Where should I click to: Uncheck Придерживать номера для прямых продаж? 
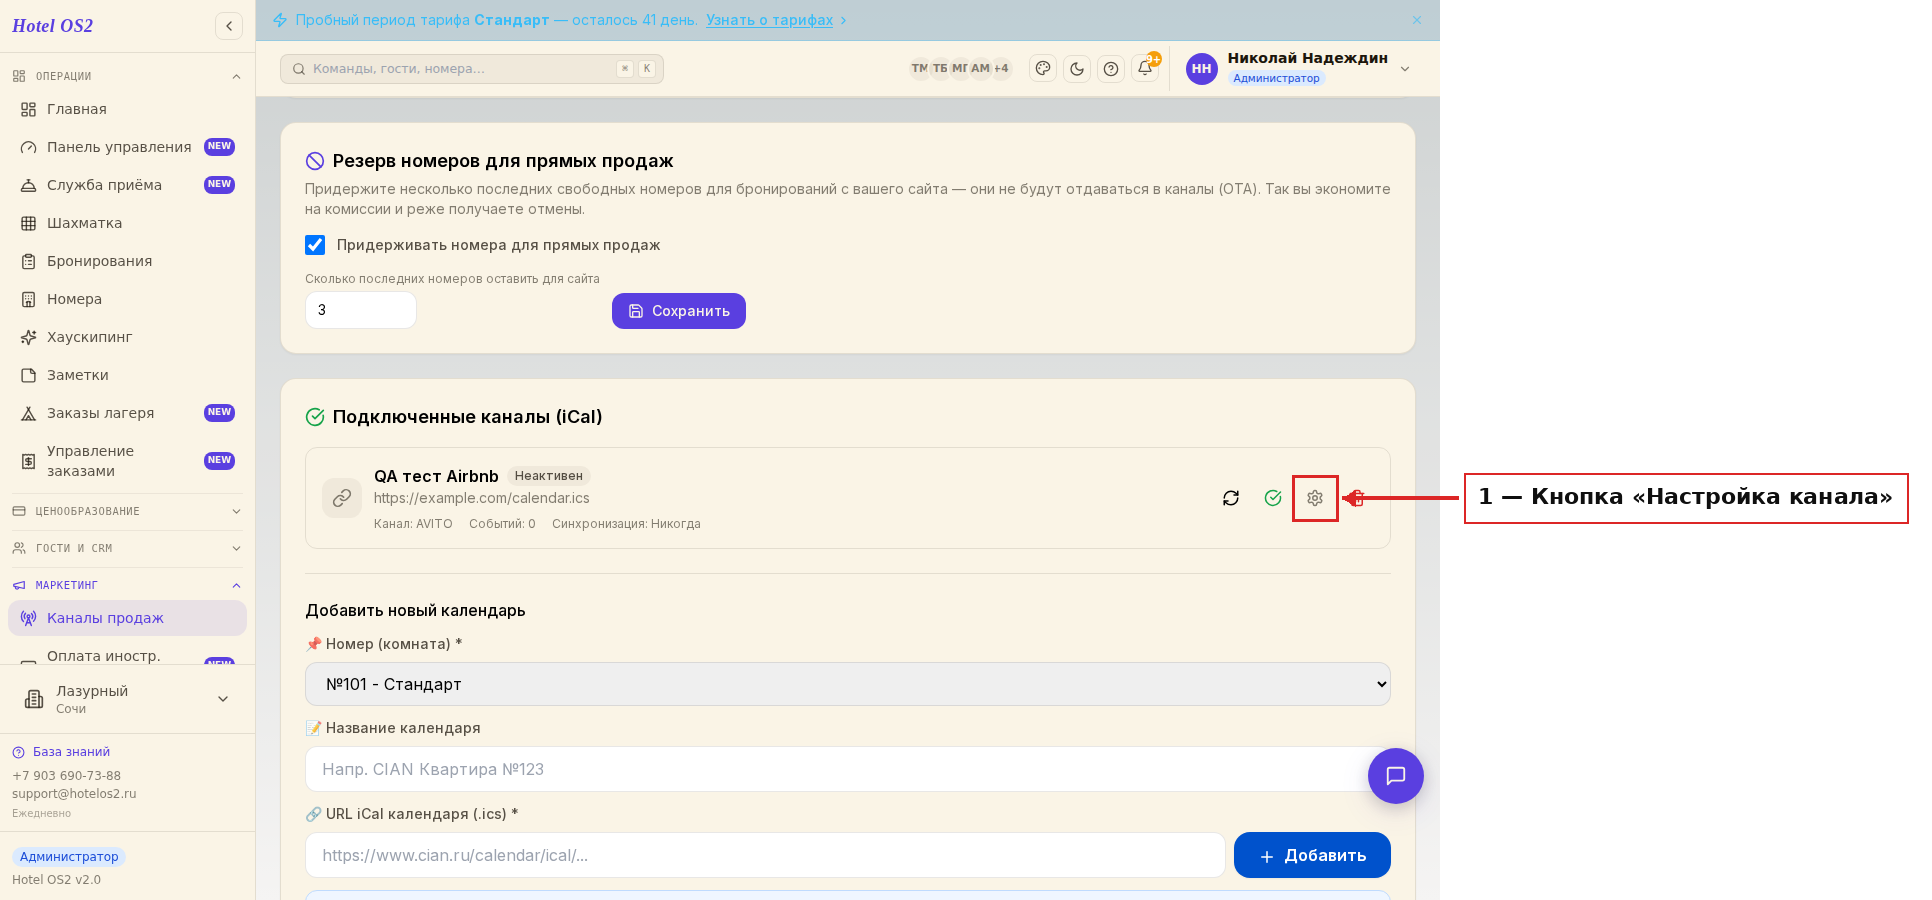315,245
